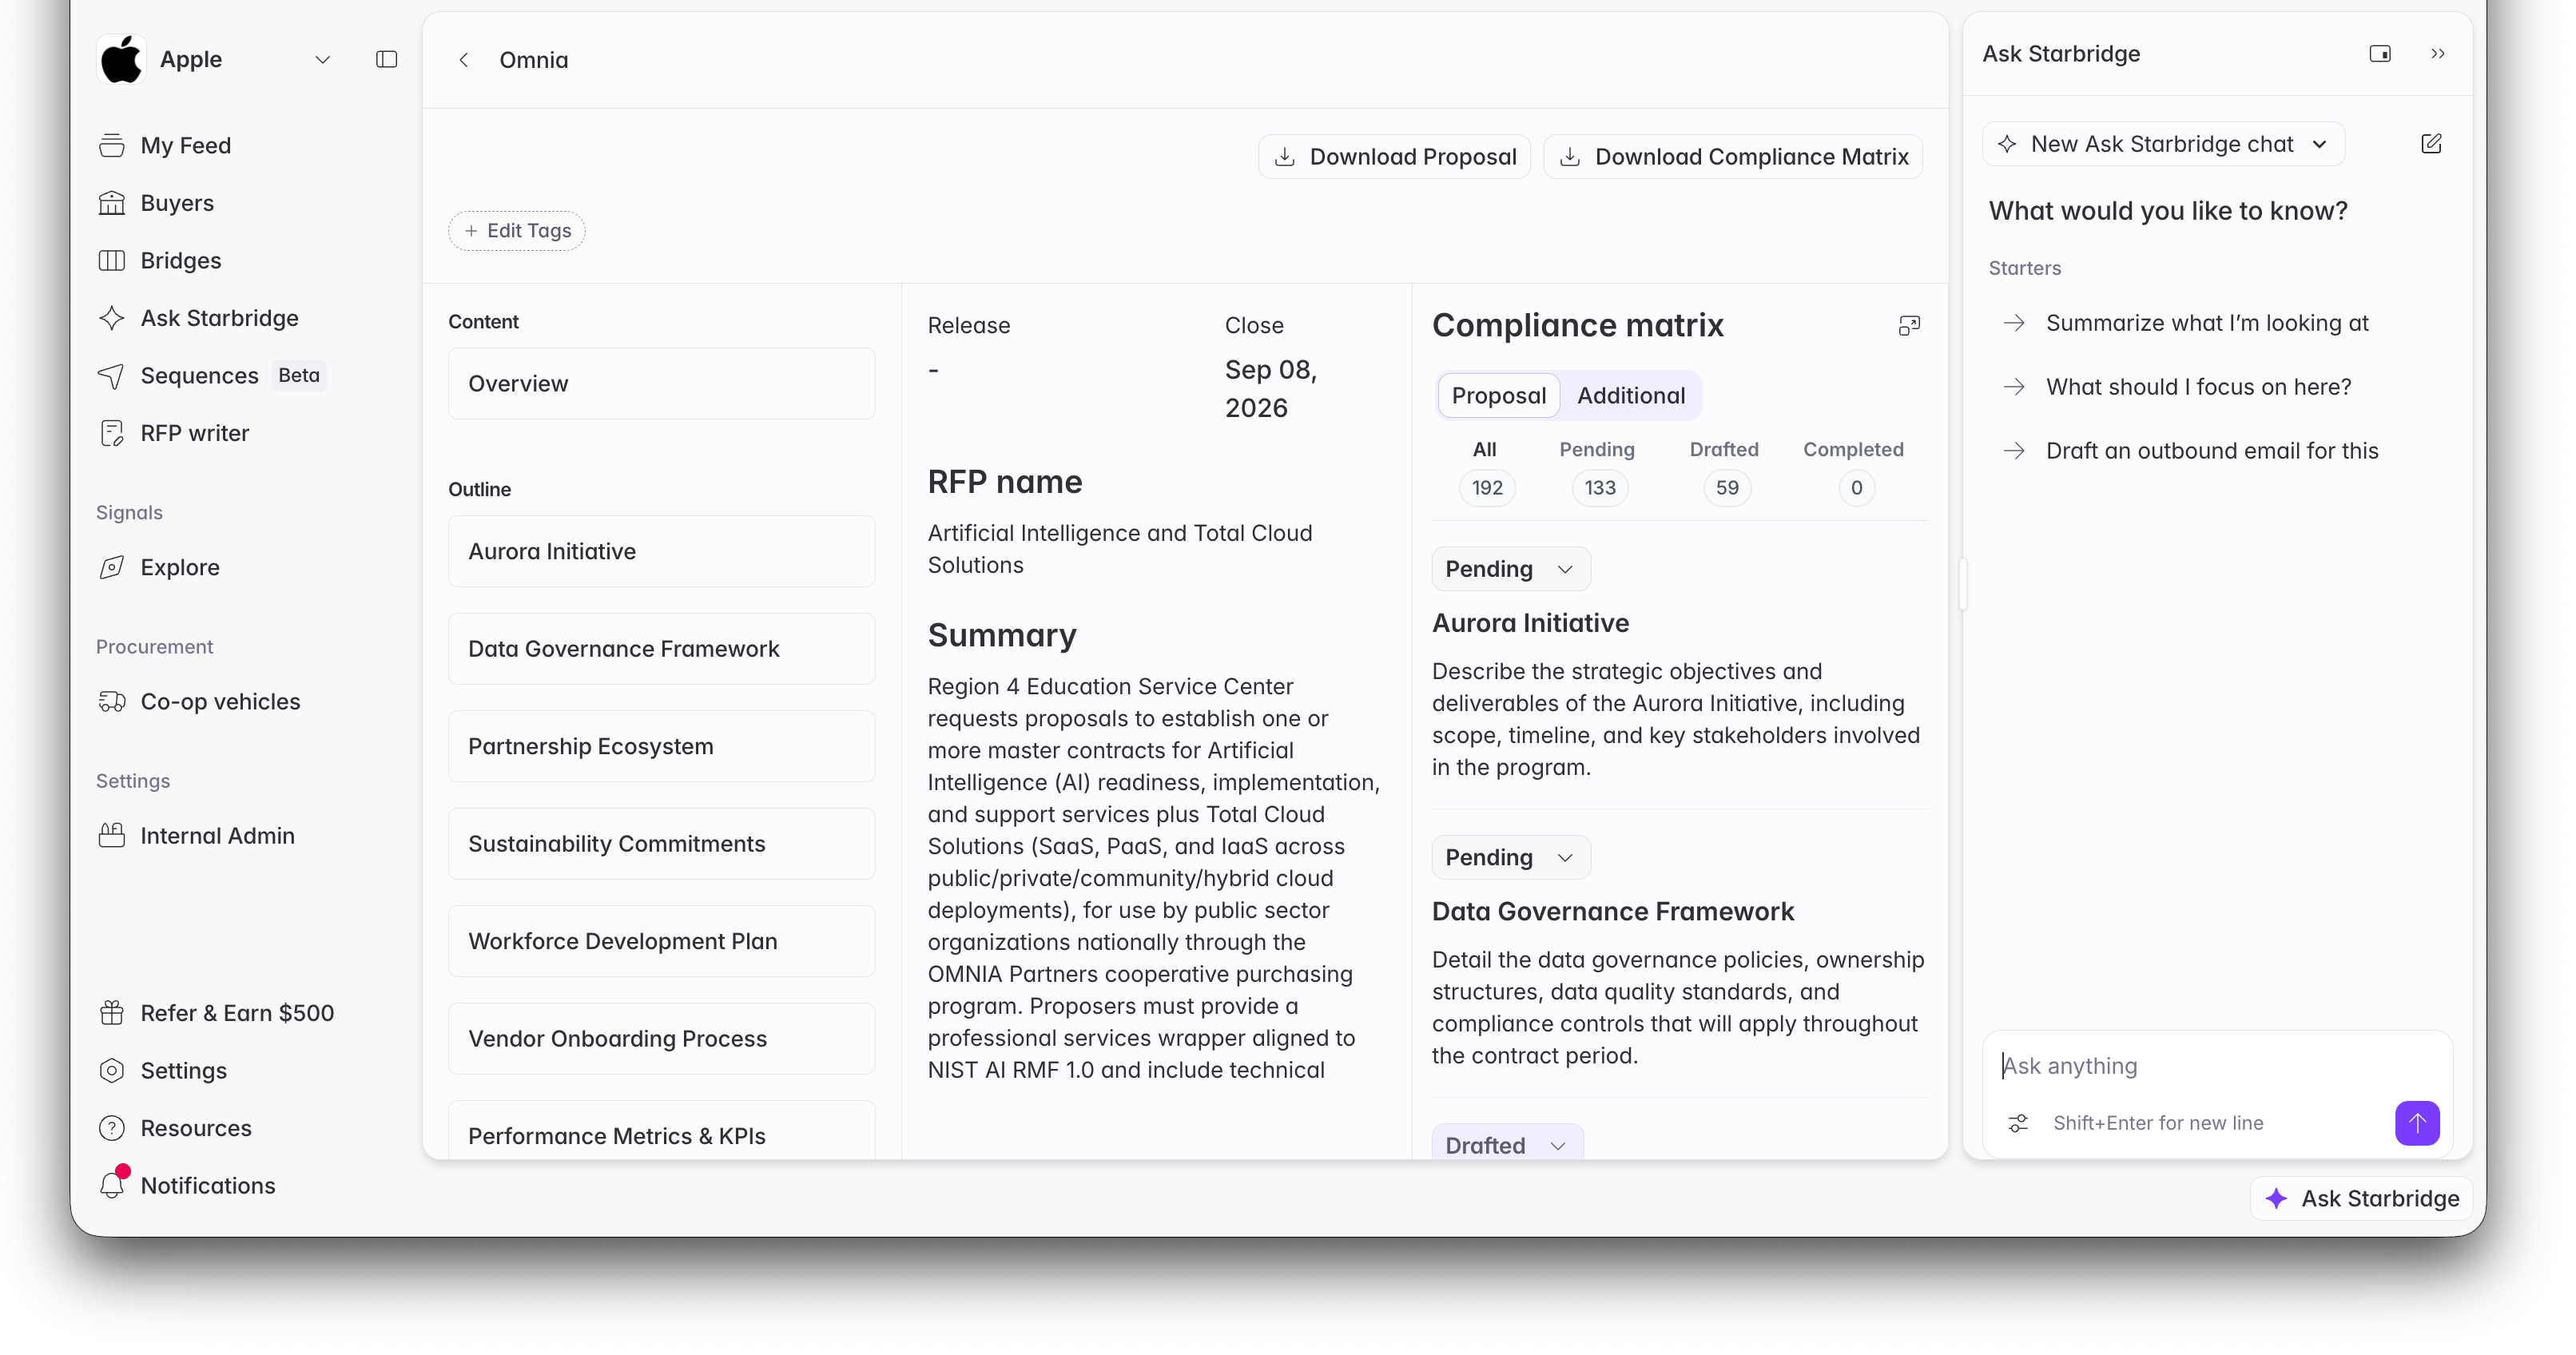The image size is (2576, 1355).
Task: Go back using the arrow beside Omnia
Action: 464,60
